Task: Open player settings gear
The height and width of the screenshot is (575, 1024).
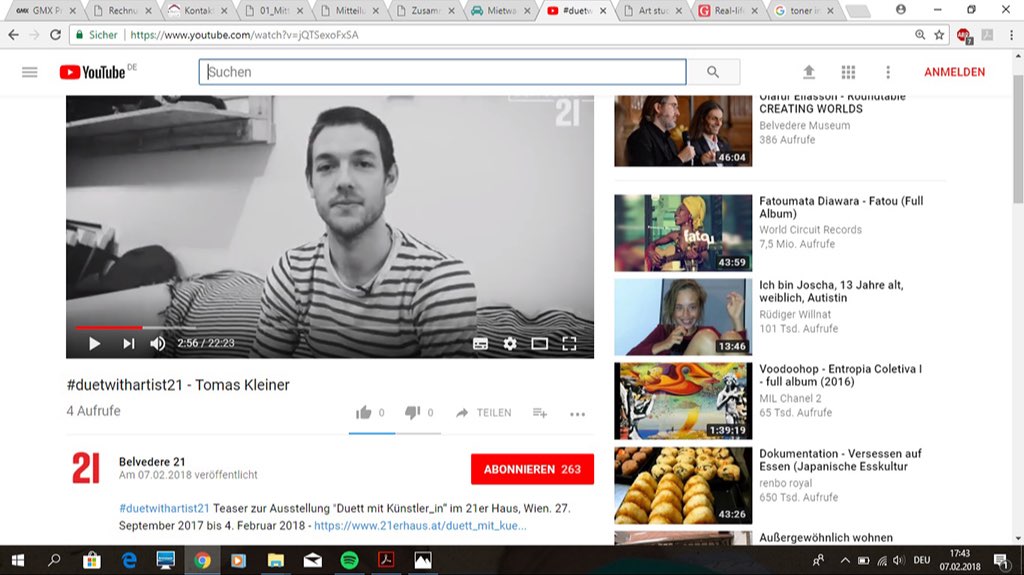Action: point(510,344)
